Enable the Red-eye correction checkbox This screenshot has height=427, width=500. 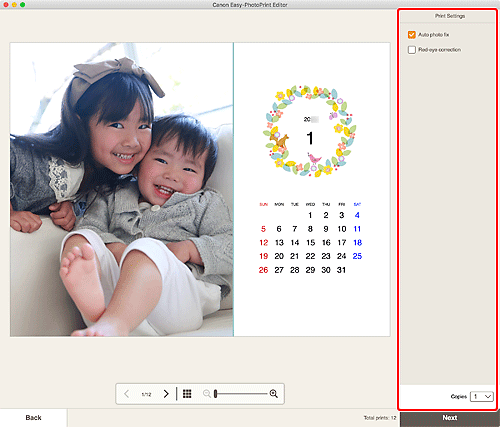[412, 50]
